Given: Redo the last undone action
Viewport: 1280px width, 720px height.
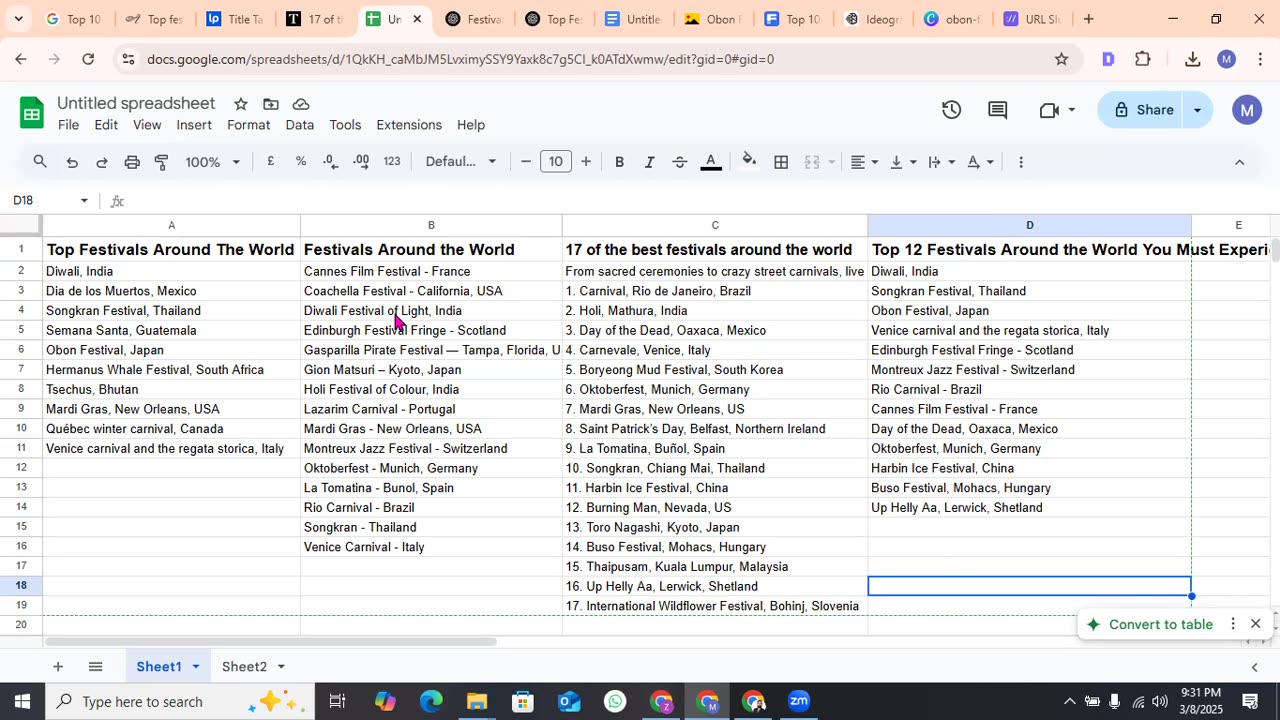Looking at the screenshot, I should click(x=102, y=162).
